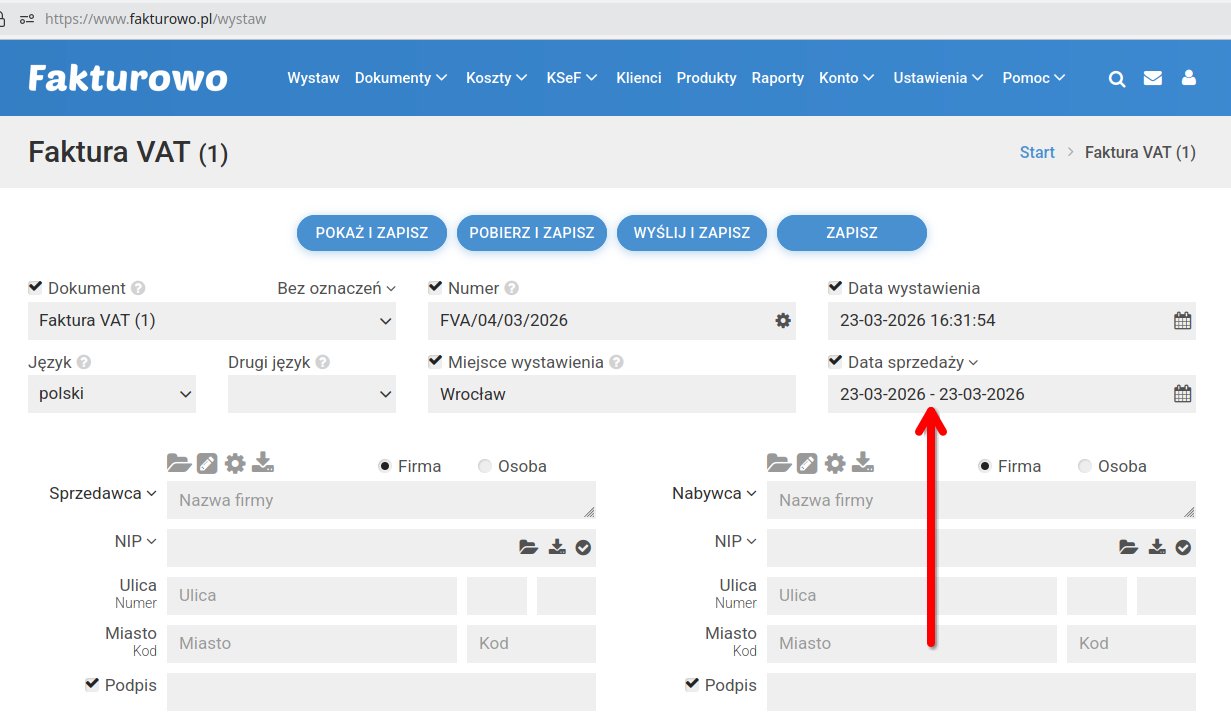Viewport: 1231px width, 717px height.
Task: Click the folder icon above Sprzedawca
Action: pos(178,463)
